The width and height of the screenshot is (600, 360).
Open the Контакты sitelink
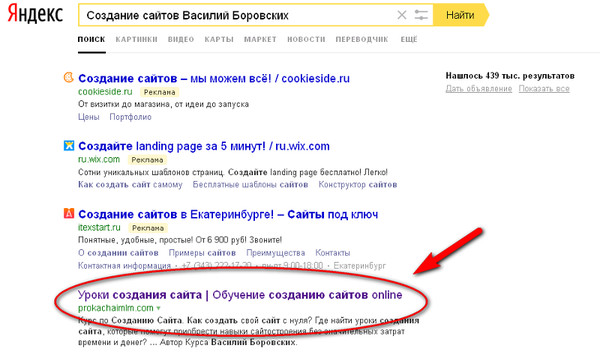[x=333, y=253]
